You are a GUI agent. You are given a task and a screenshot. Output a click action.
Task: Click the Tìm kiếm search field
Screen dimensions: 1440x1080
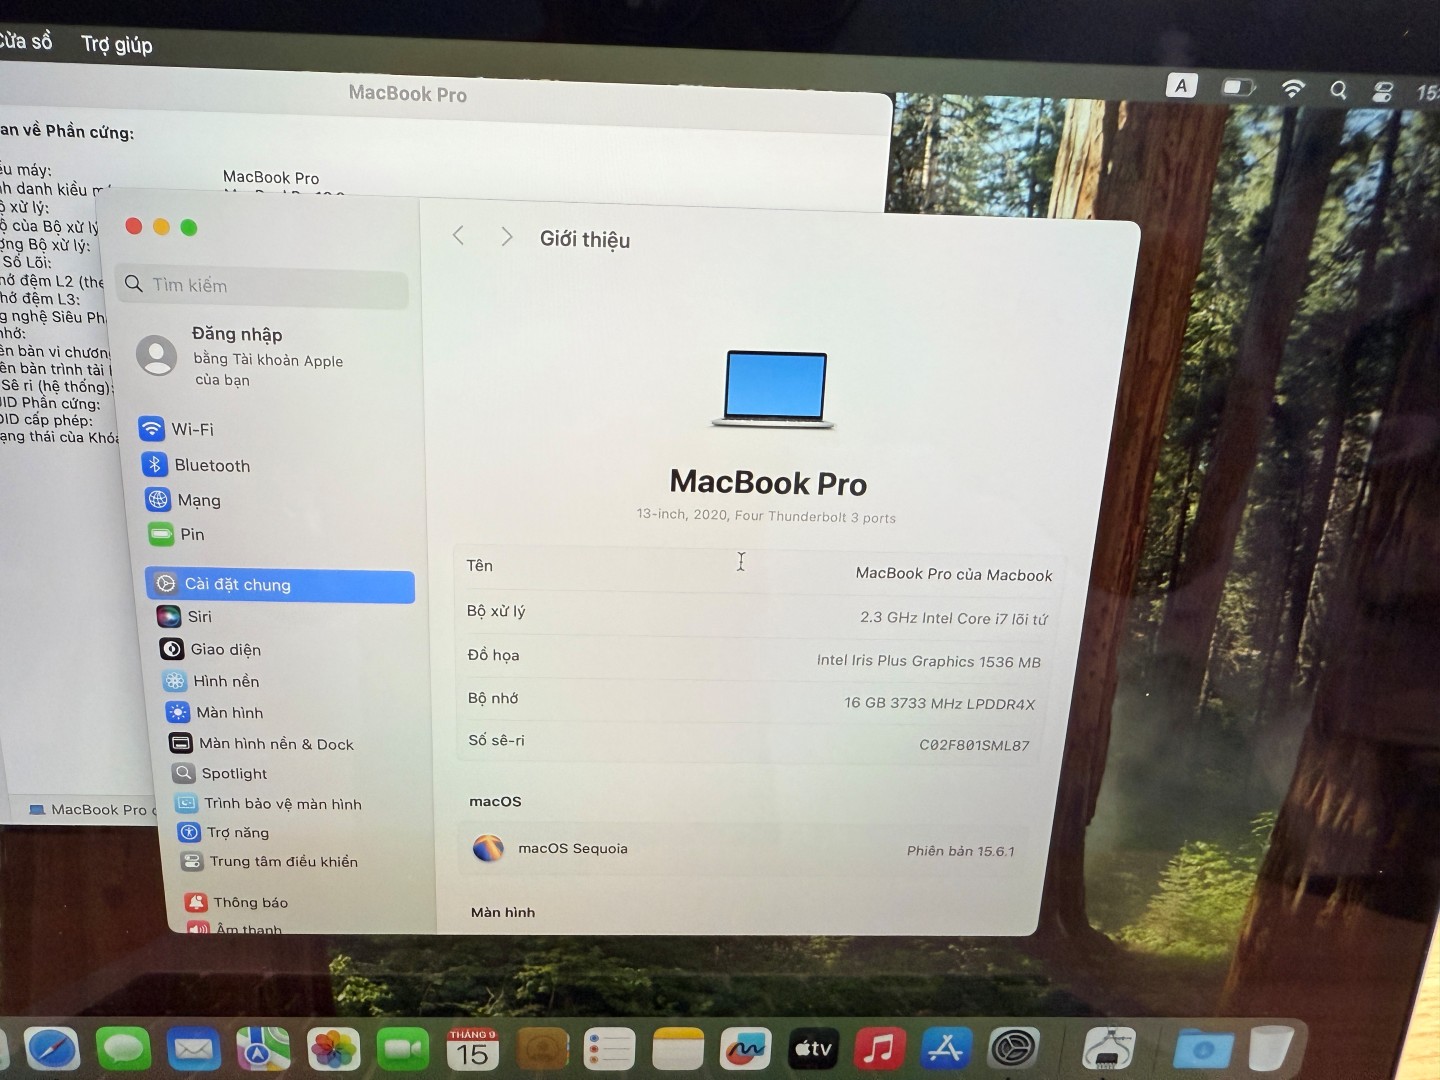[x=263, y=286]
